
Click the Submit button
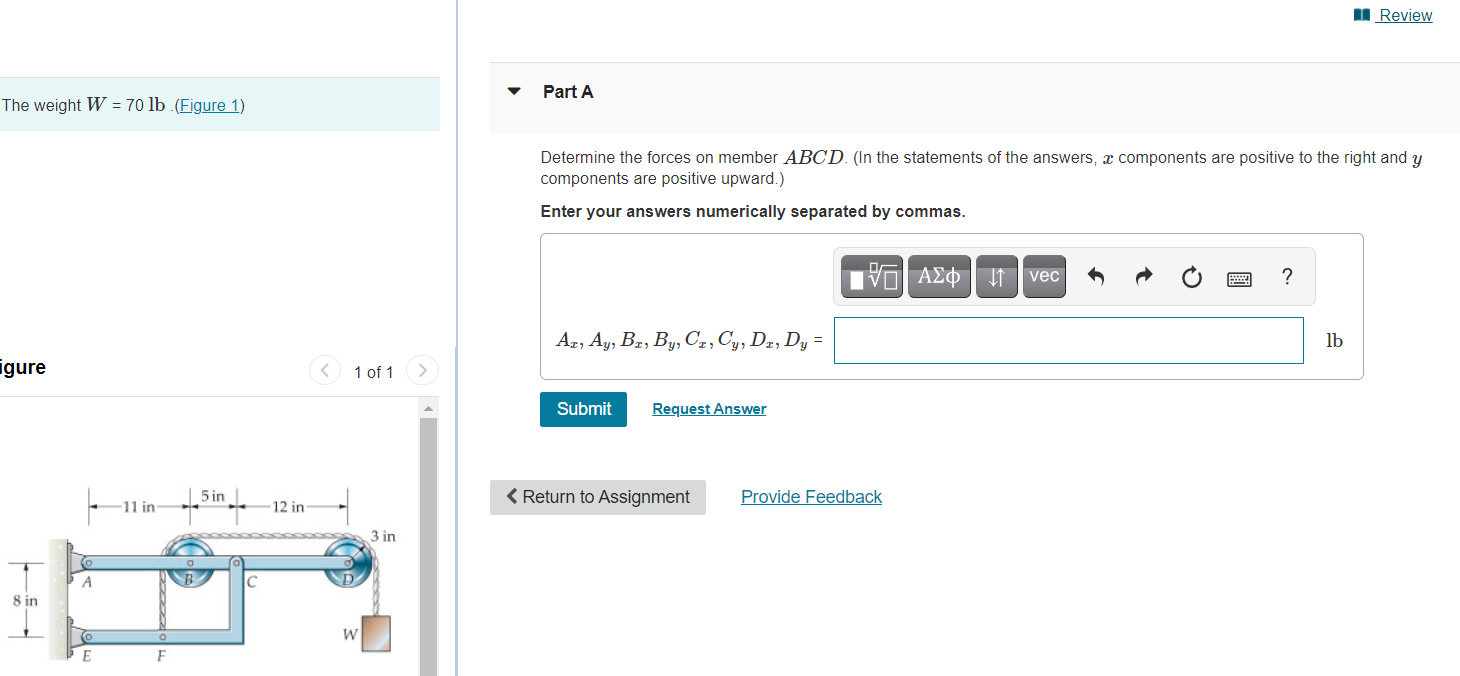pyautogui.click(x=583, y=409)
